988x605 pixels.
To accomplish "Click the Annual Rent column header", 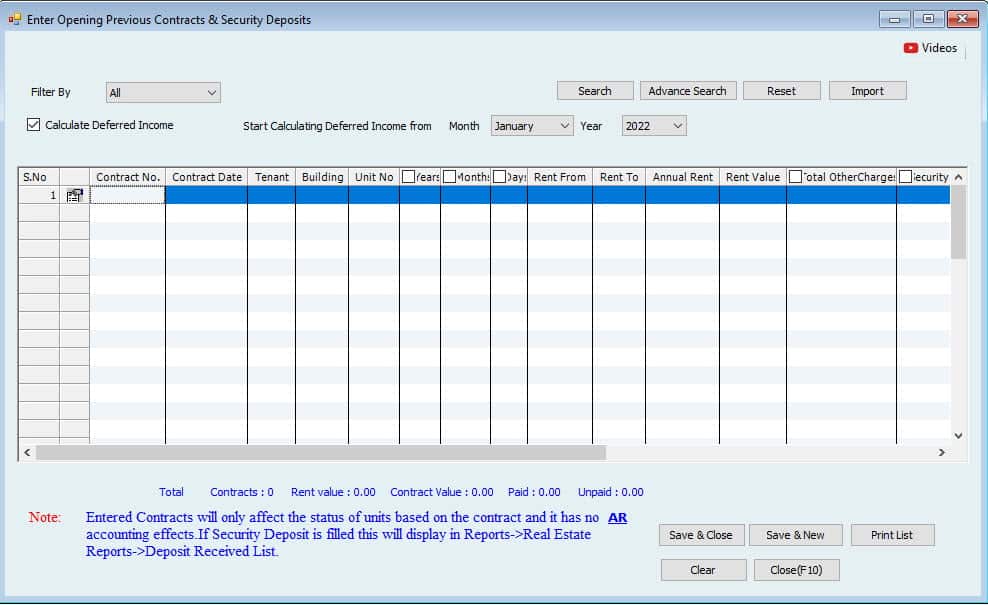I will click(682, 177).
